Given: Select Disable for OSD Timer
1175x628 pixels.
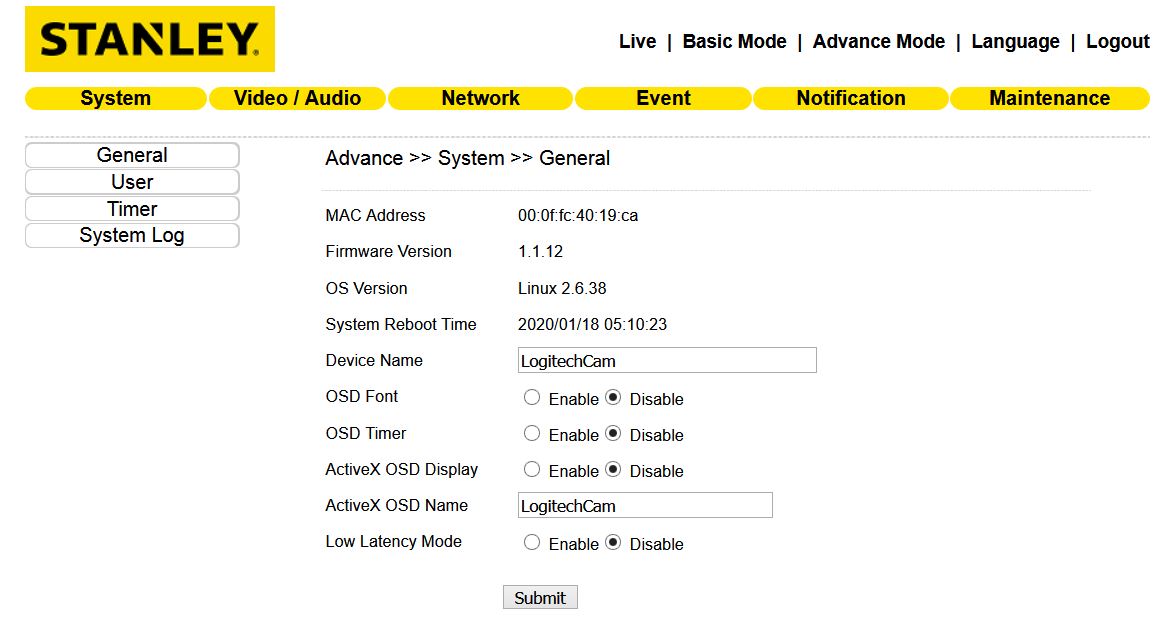Looking at the screenshot, I should [x=613, y=434].
